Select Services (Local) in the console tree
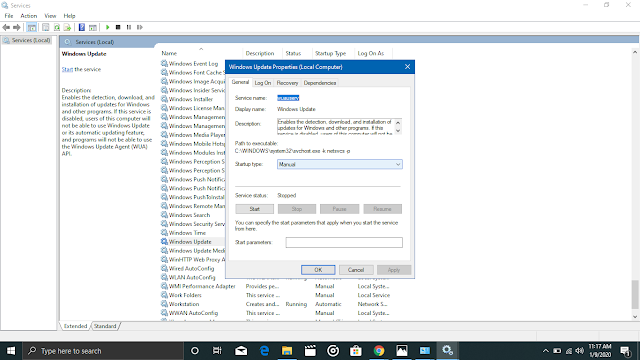 click(x=27, y=40)
